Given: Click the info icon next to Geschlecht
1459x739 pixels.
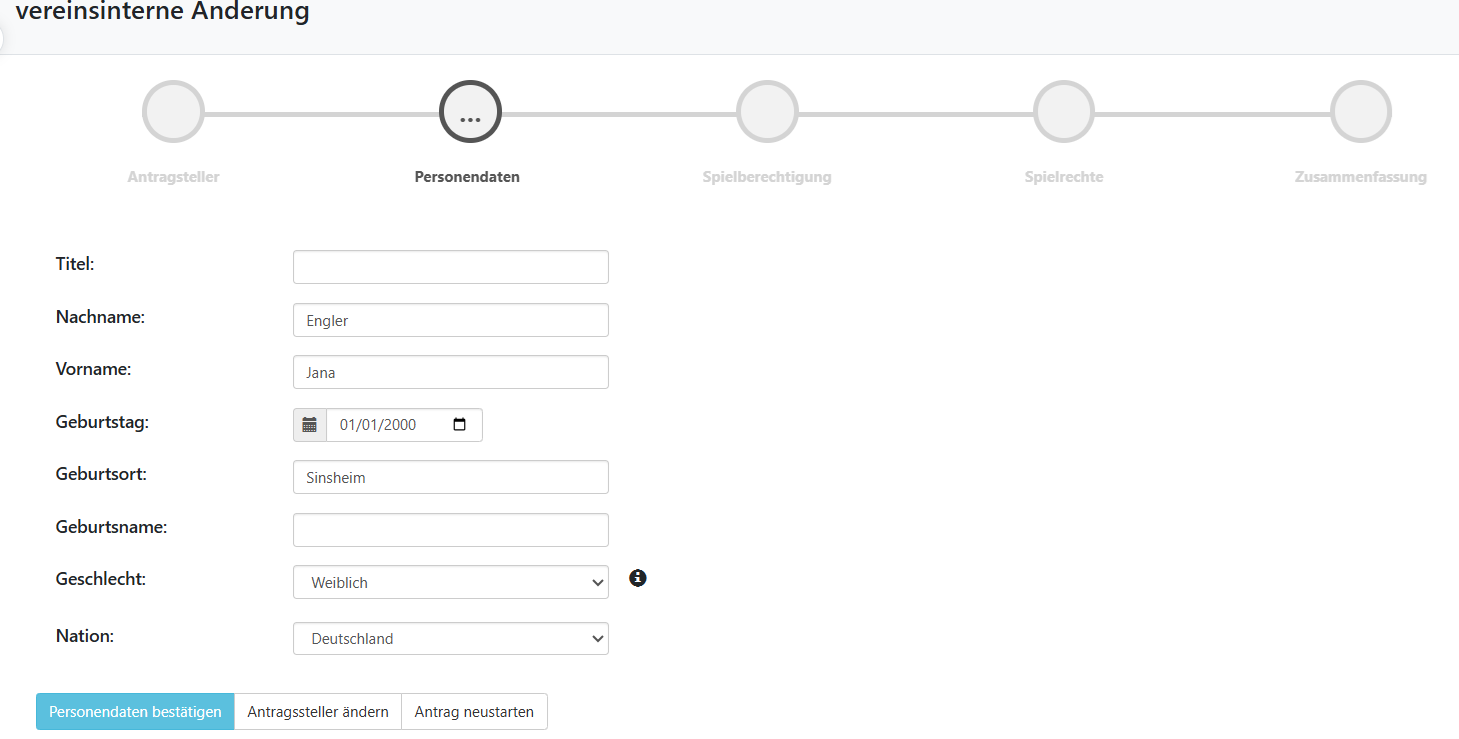Looking at the screenshot, I should coord(638,578).
